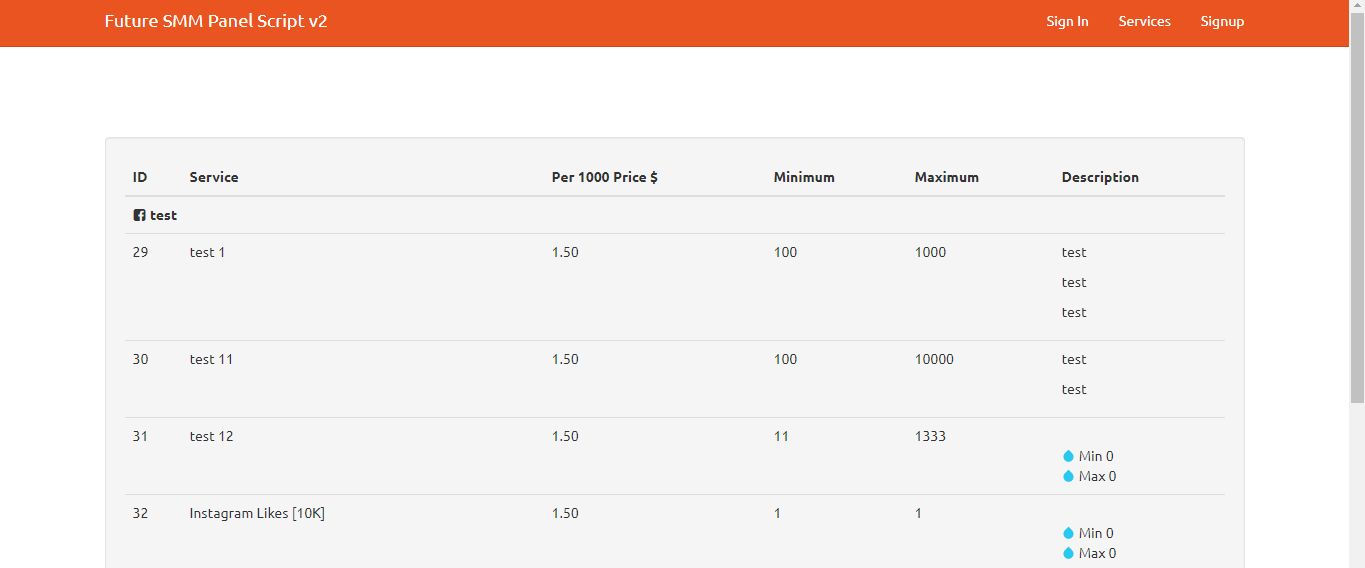This screenshot has width=1365, height=568.
Task: Select the test 1 service row
Action: point(675,287)
